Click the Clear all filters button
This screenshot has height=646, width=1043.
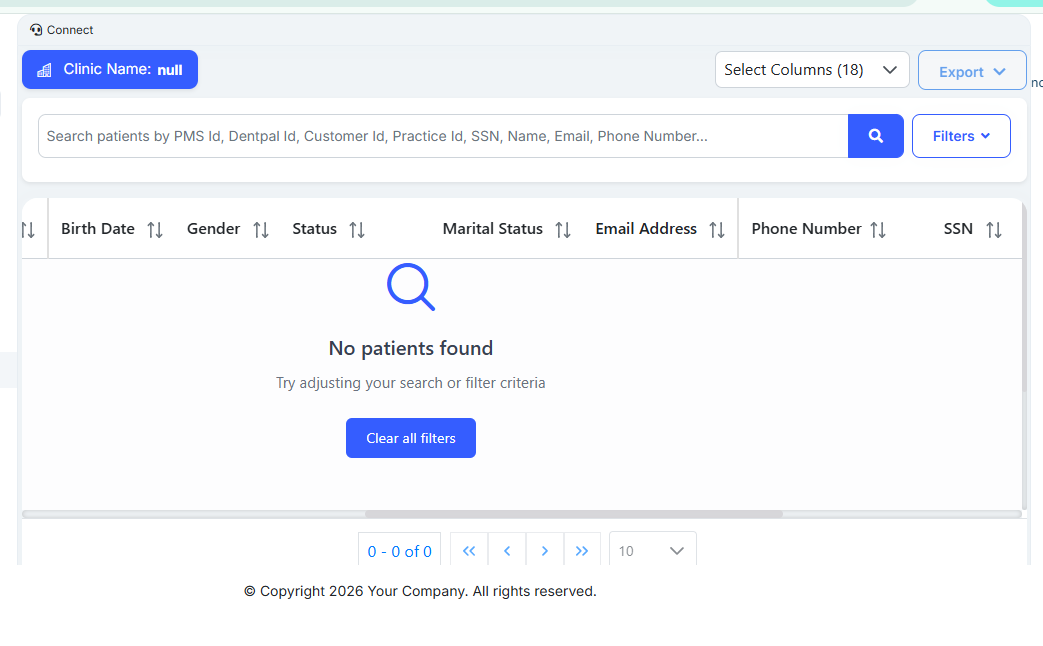tap(410, 438)
